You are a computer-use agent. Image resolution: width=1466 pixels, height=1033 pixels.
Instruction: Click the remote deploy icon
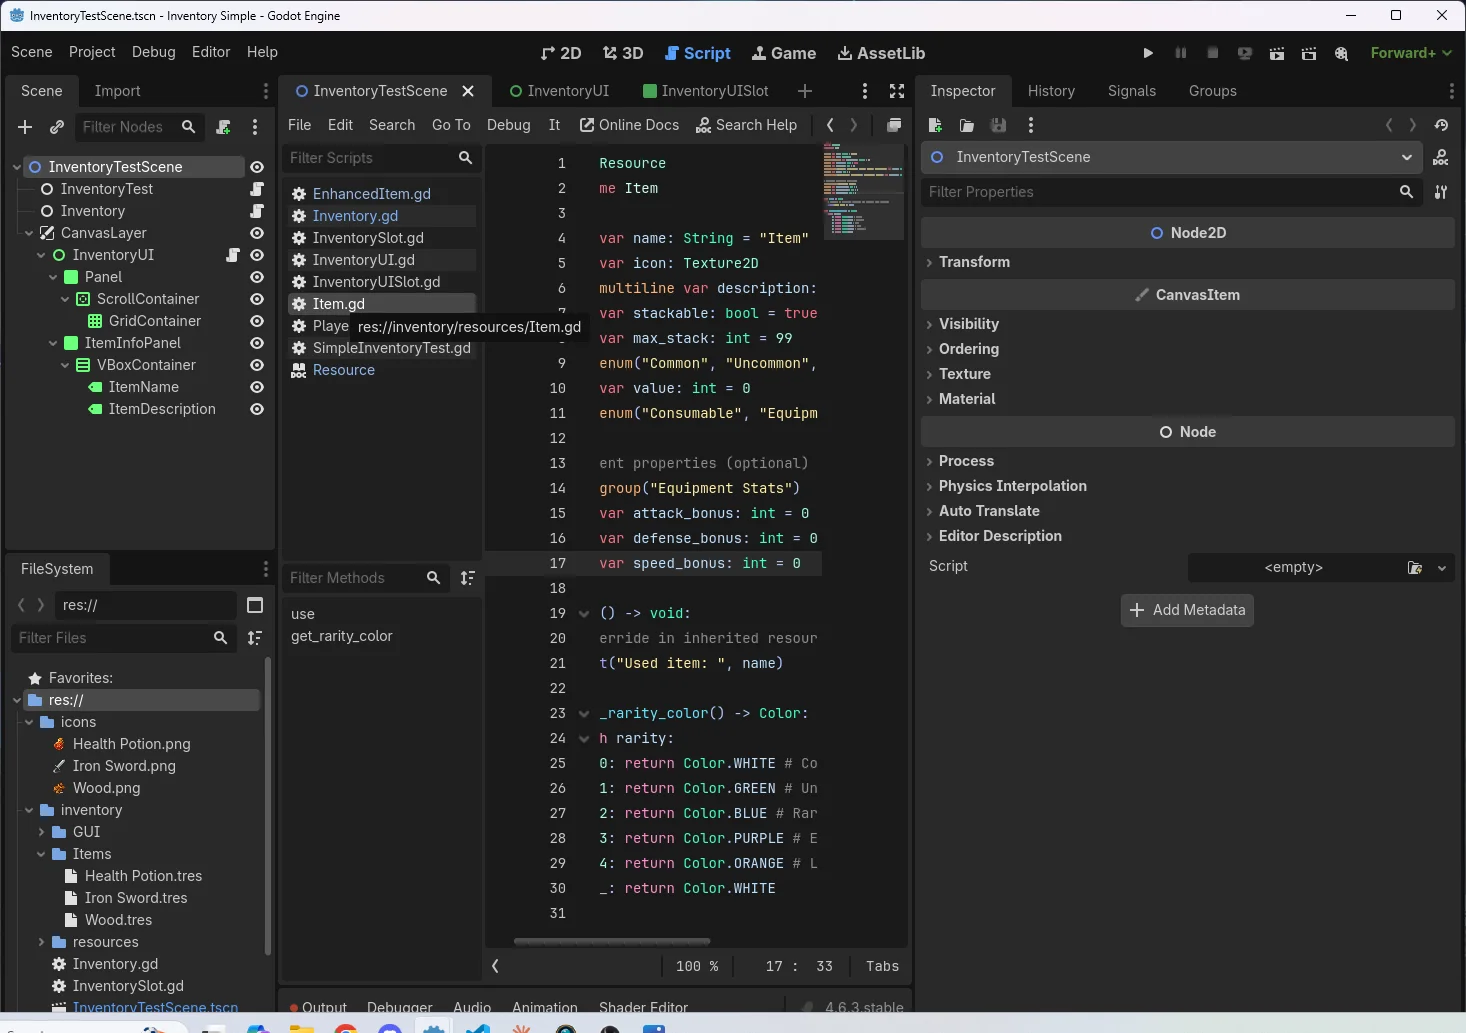pyautogui.click(x=1244, y=53)
